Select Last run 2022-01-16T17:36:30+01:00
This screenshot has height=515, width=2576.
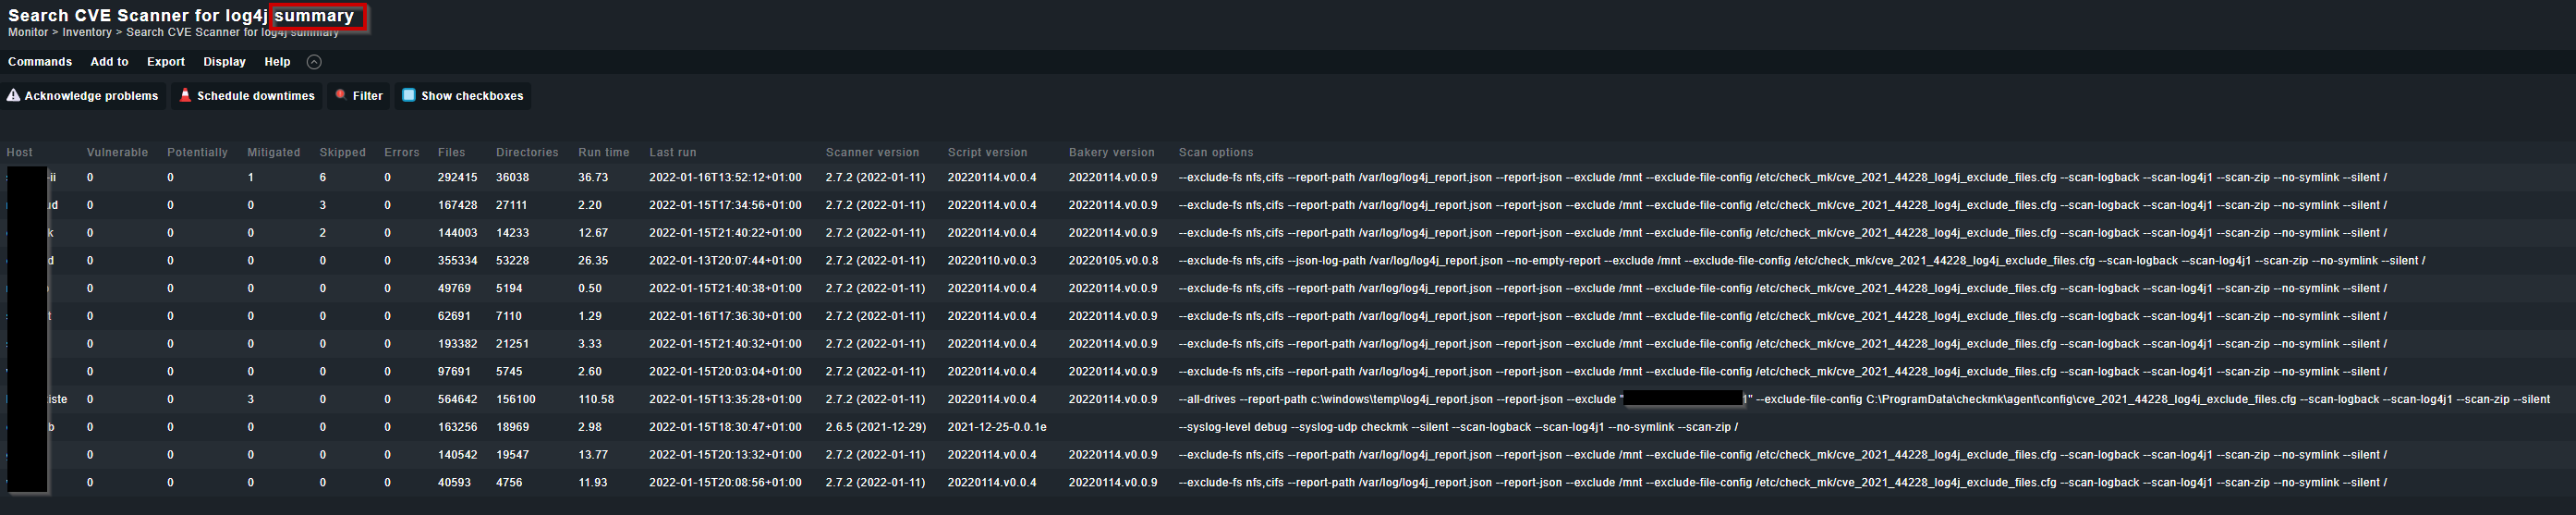pyautogui.click(x=725, y=316)
